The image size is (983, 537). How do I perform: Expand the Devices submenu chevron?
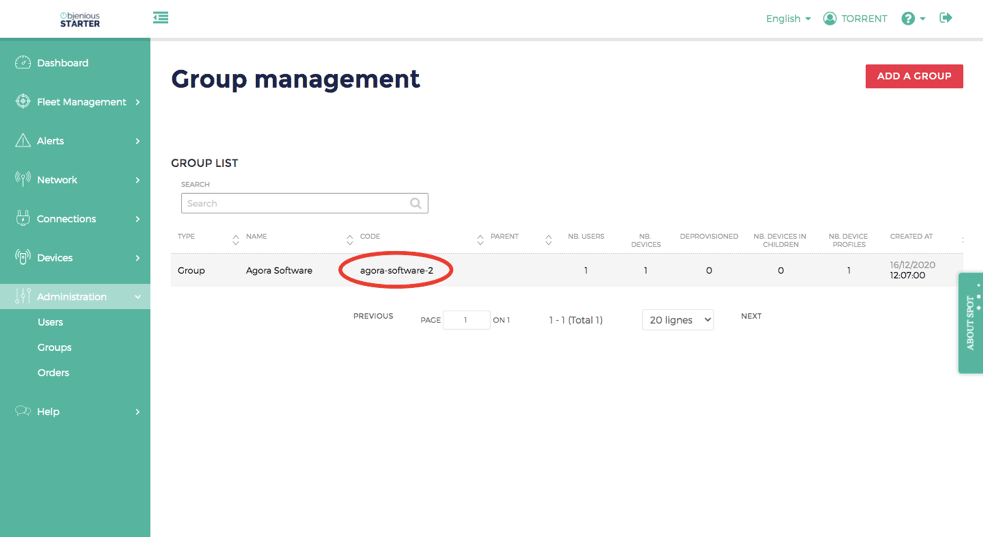(x=137, y=258)
